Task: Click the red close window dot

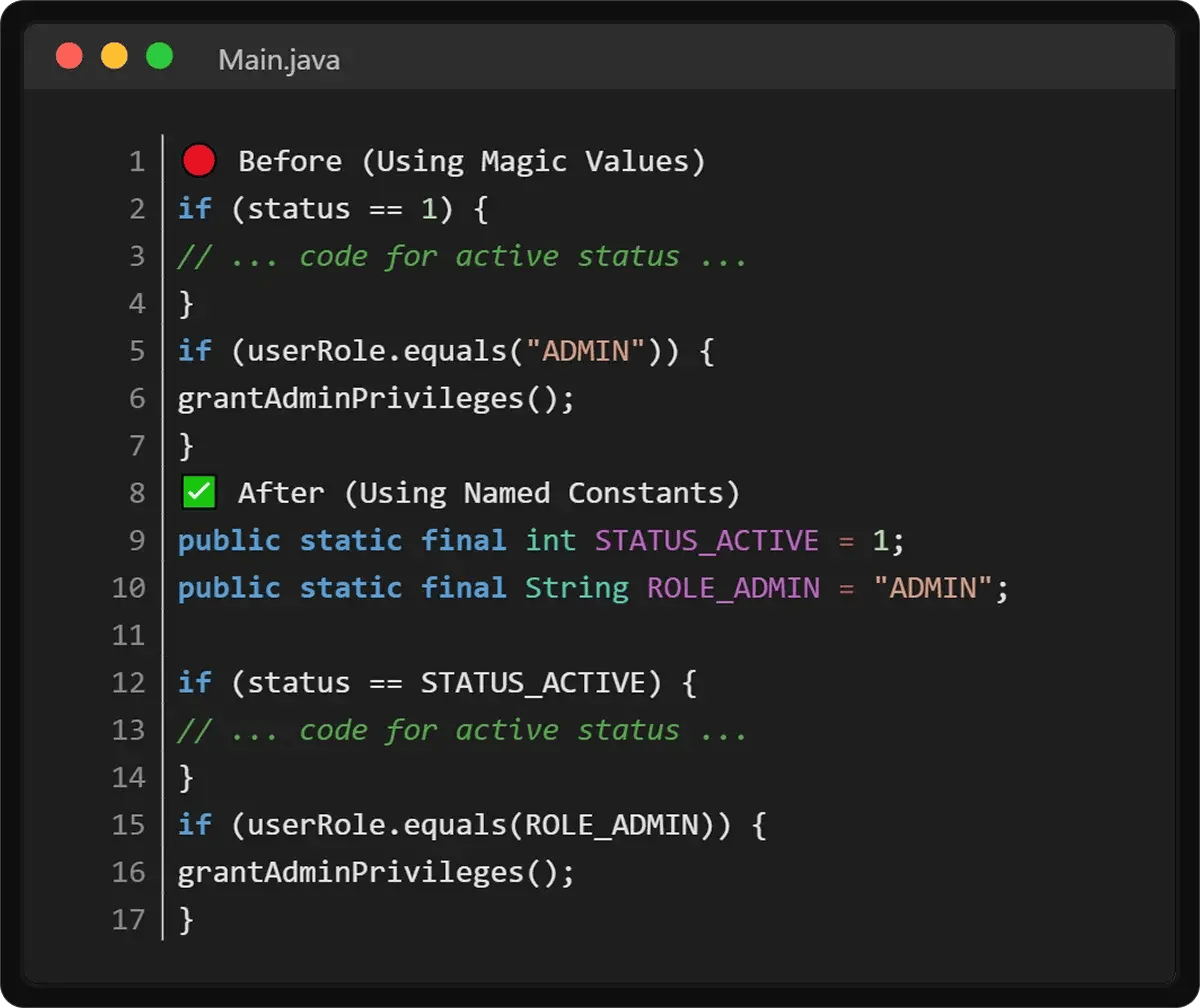Action: (x=69, y=56)
